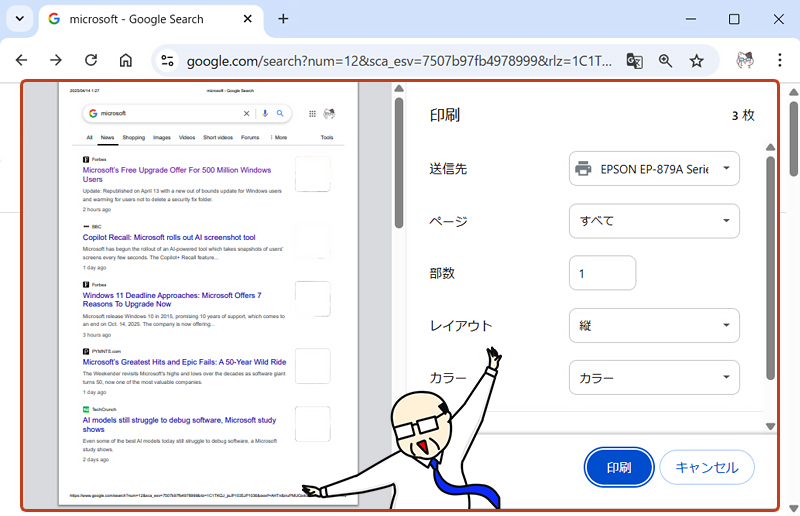Click the blue 印刷 button
The image size is (800, 516).
pos(619,467)
